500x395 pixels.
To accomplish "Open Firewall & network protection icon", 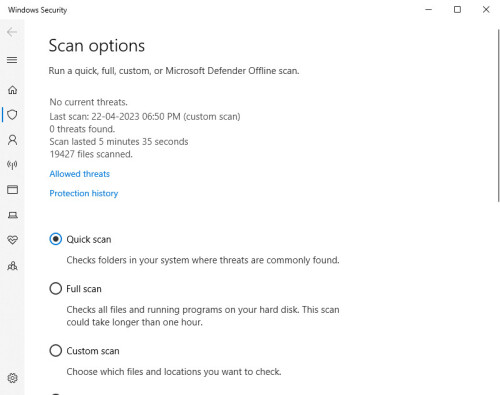I will 12,165.
